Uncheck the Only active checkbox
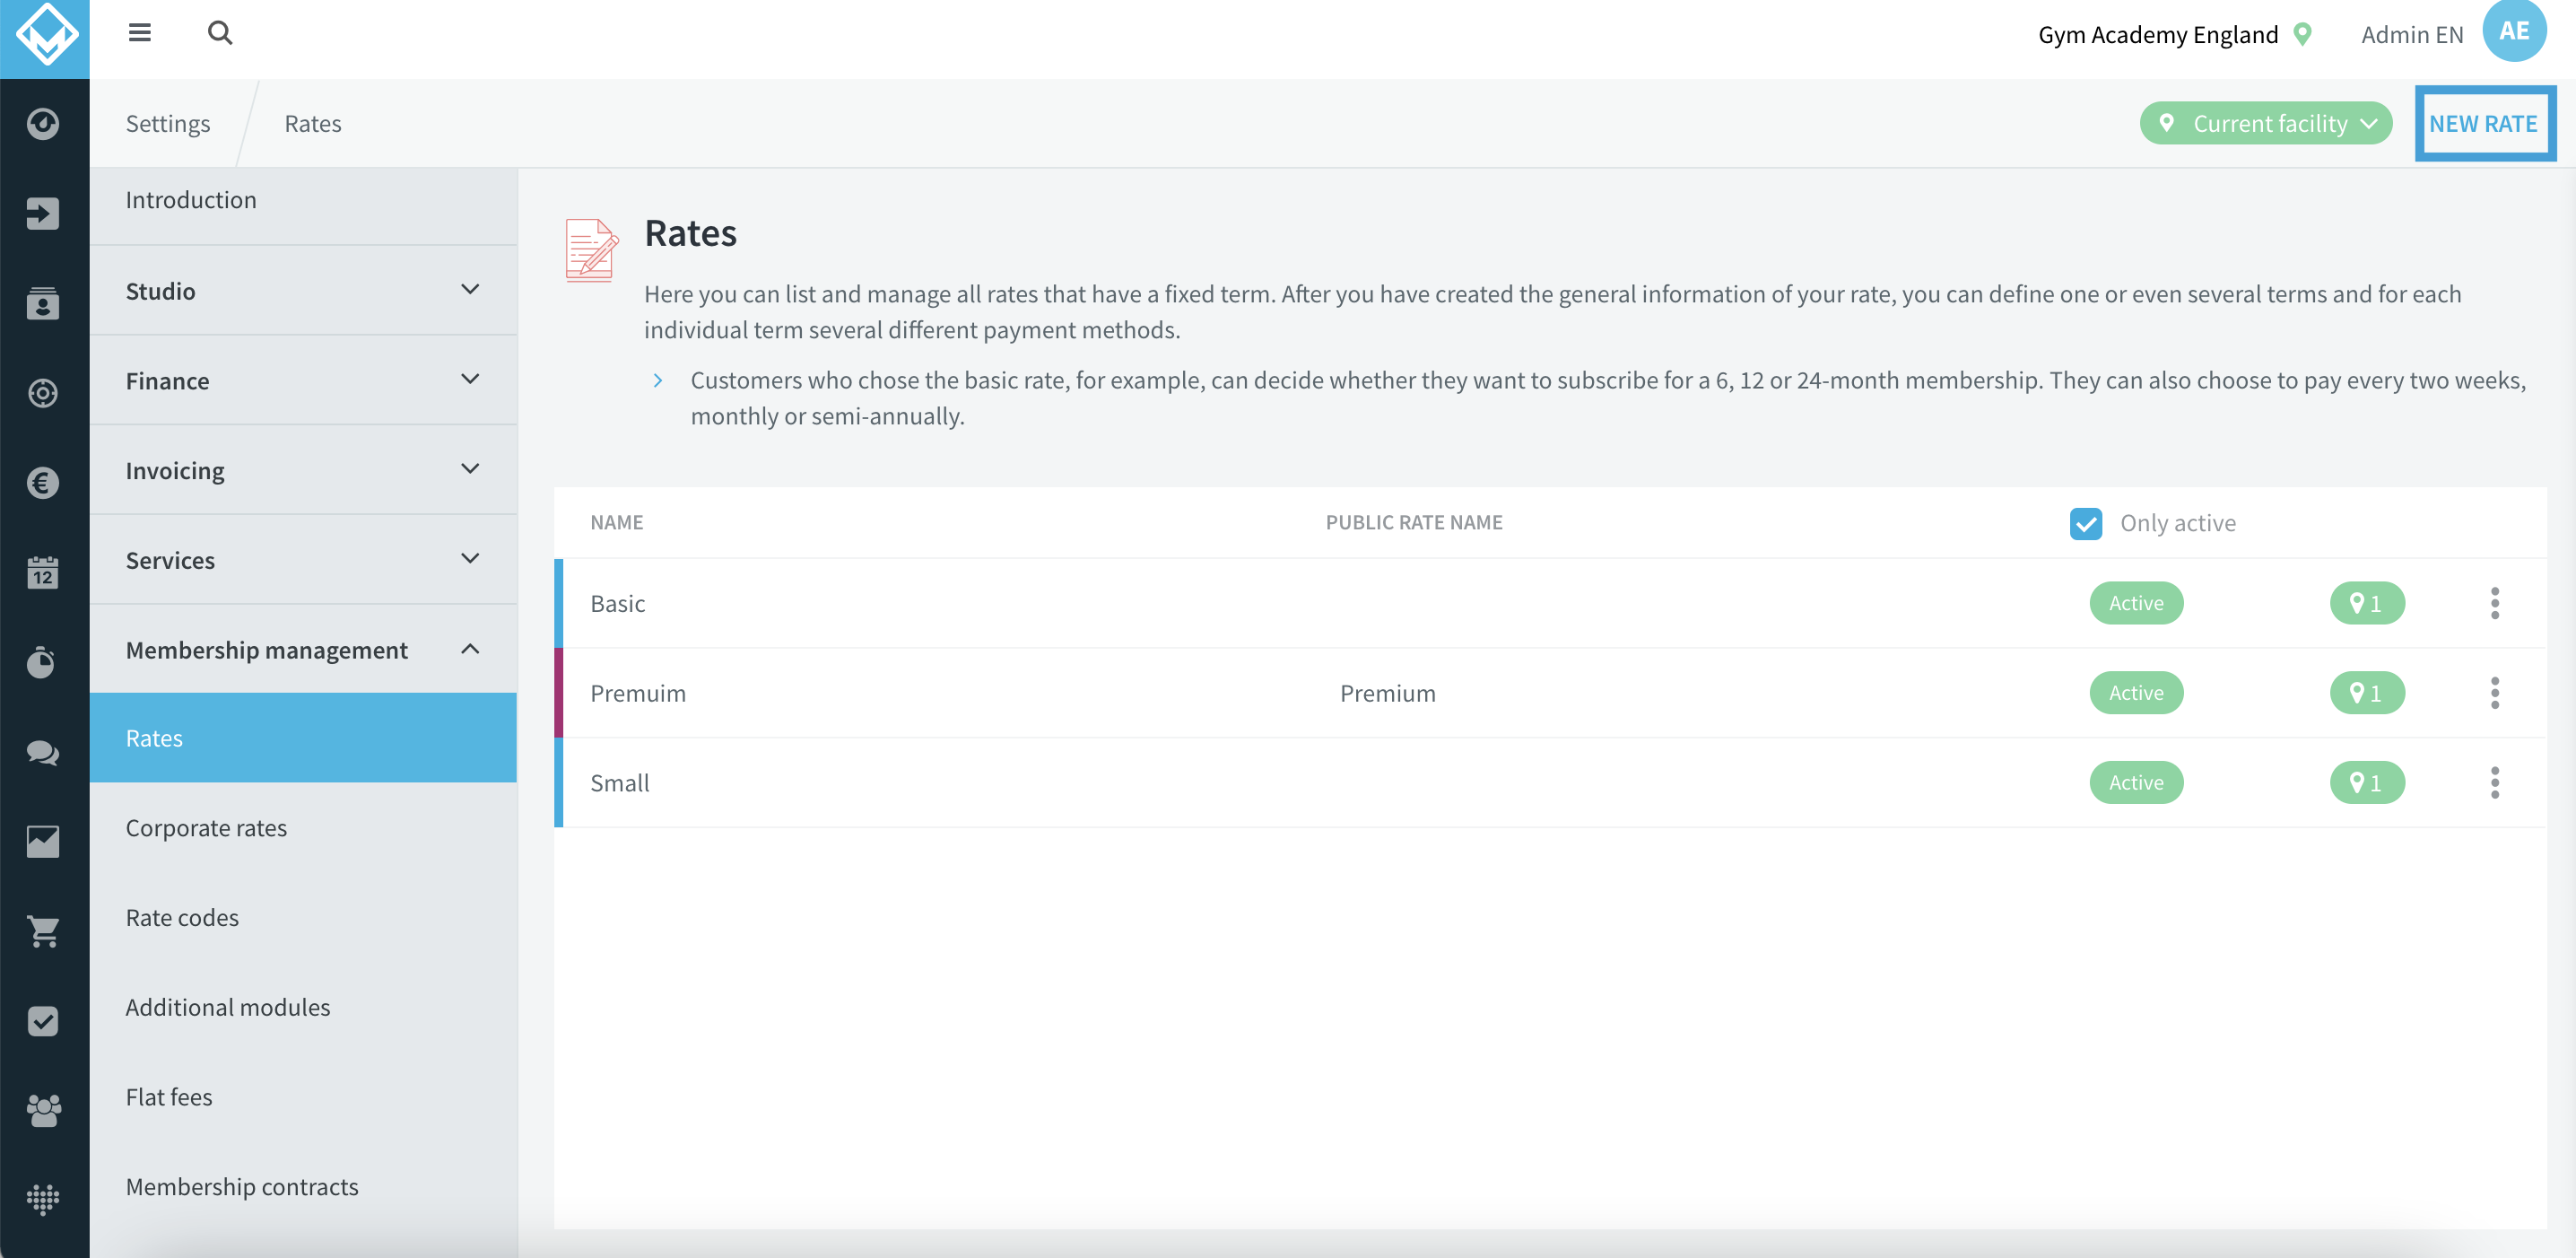Image resolution: width=2576 pixels, height=1258 pixels. click(2085, 523)
